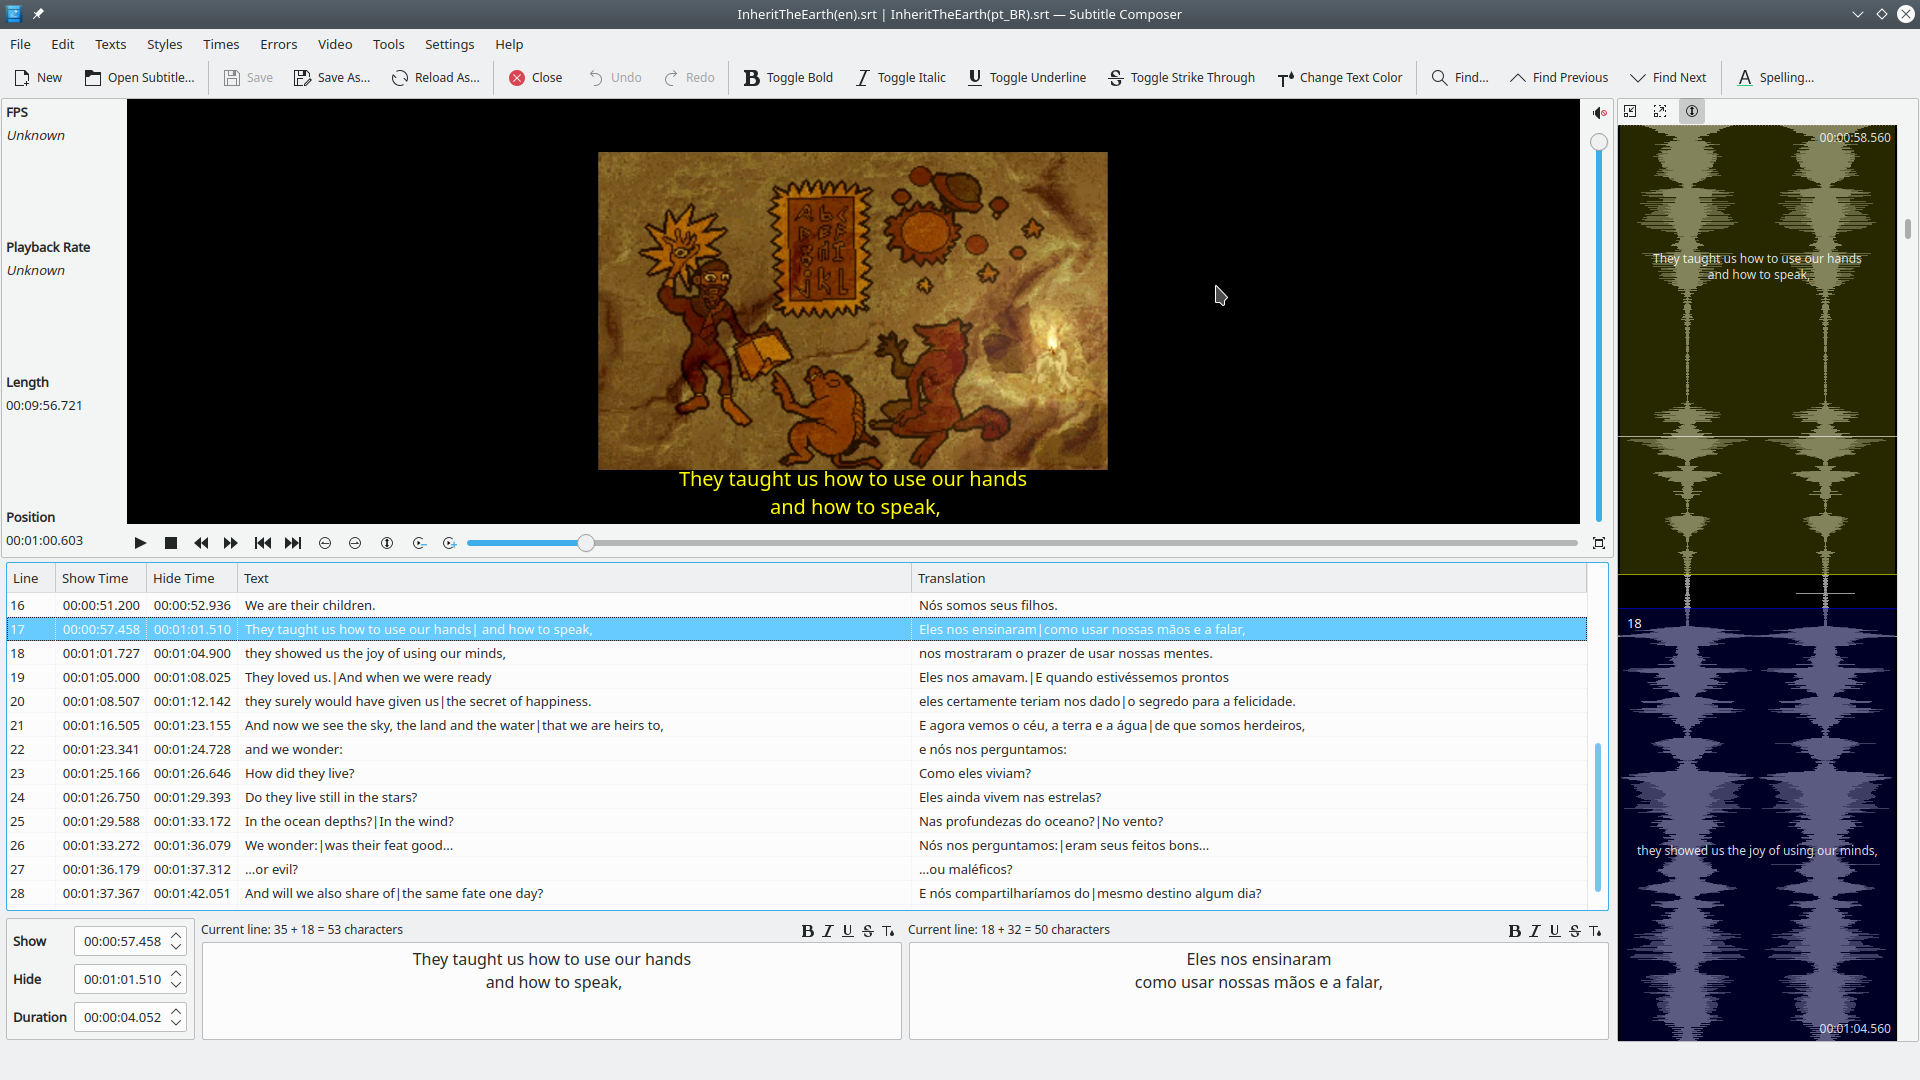Increase the Show time stepper
Viewport: 1920px width, 1080px height.
(x=176, y=934)
